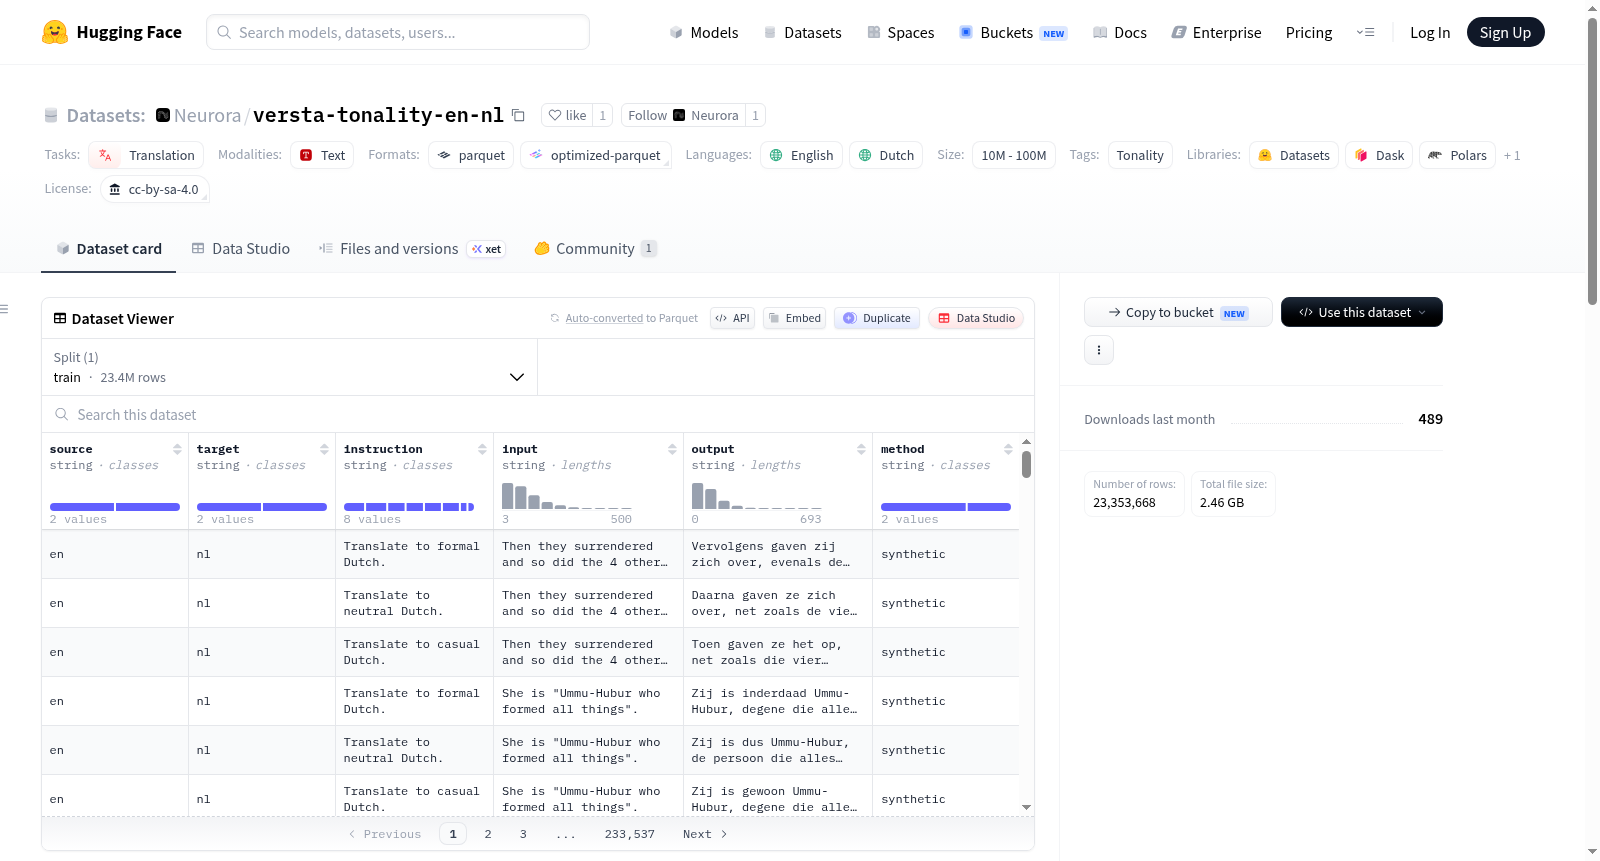
Task: Click the Log In link
Action: [1429, 32]
